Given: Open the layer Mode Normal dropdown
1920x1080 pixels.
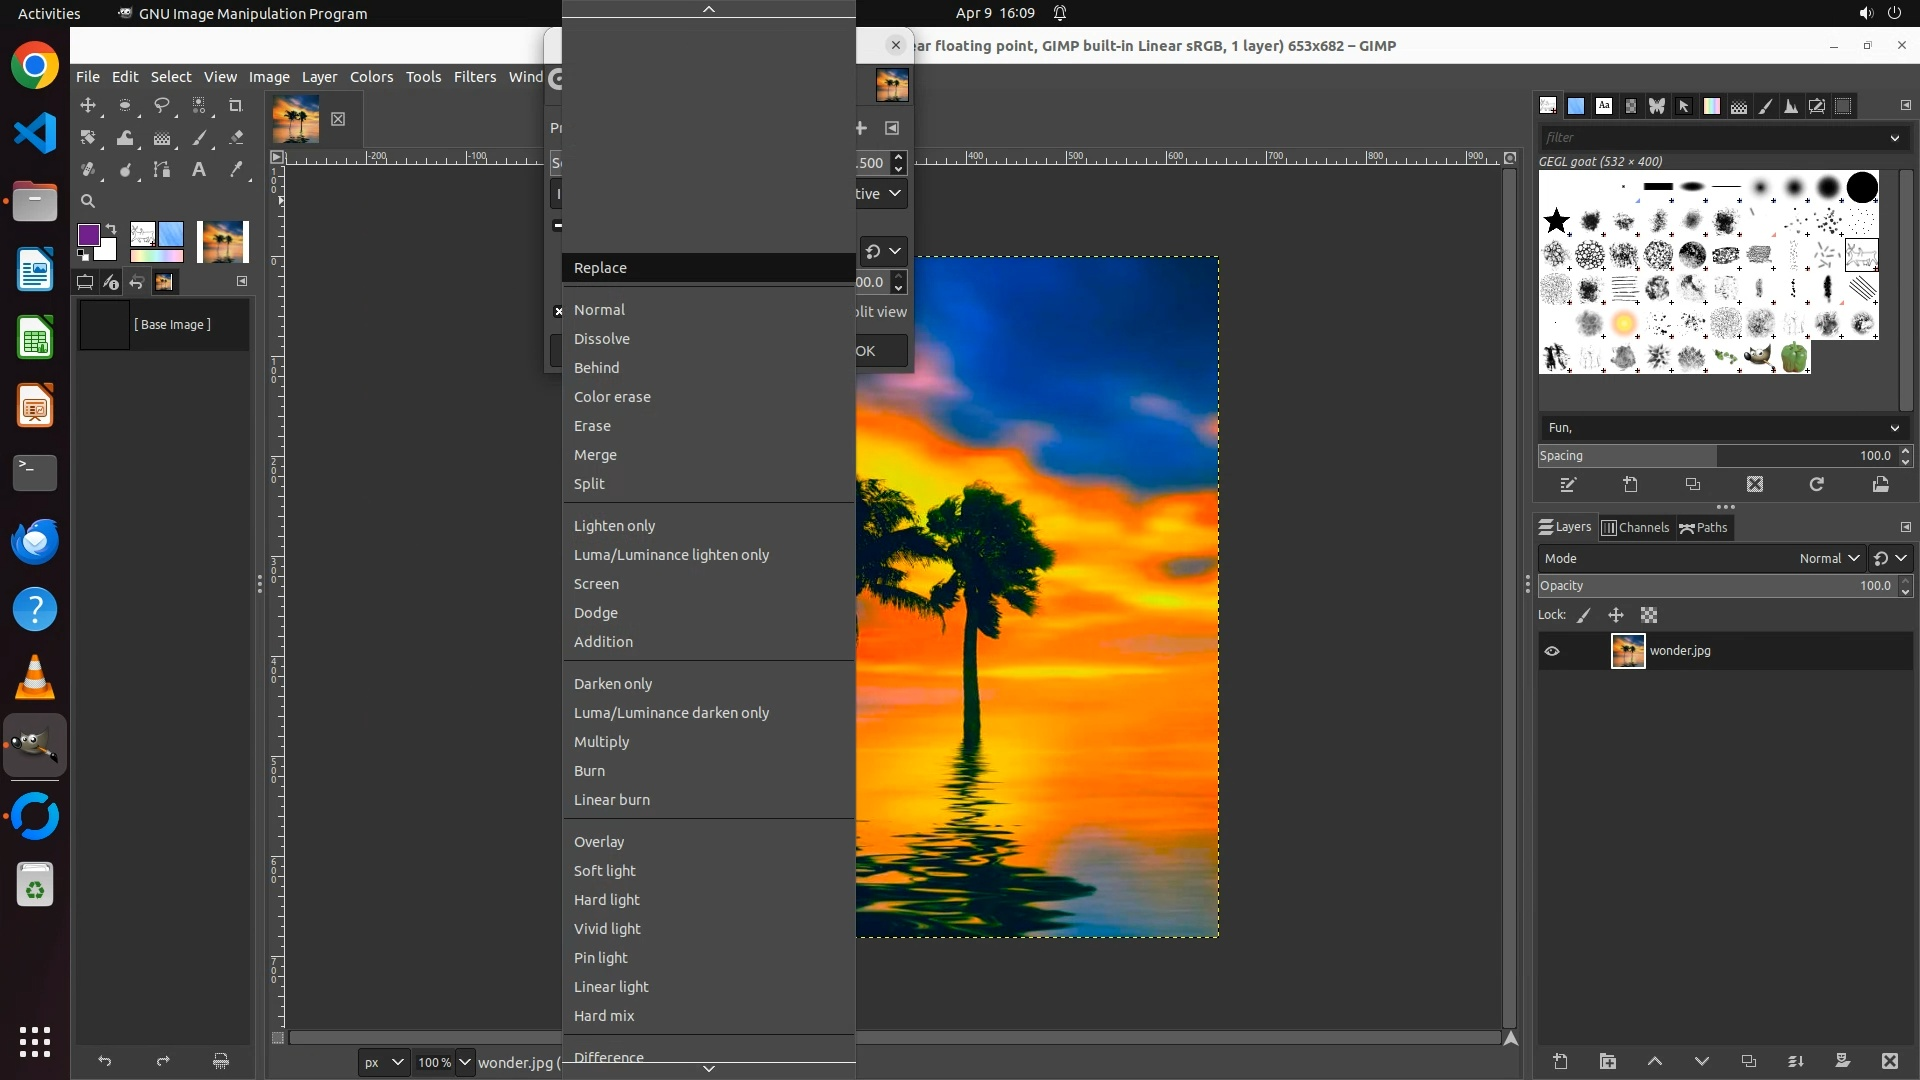Looking at the screenshot, I should coord(1829,559).
